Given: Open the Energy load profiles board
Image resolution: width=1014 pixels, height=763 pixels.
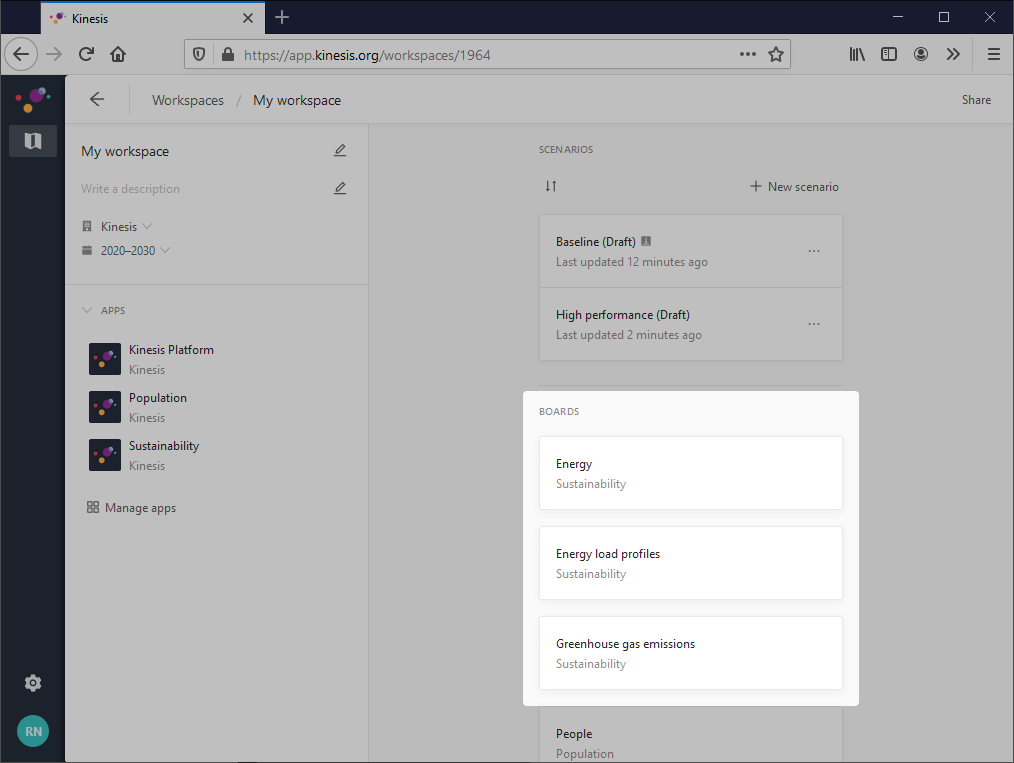Looking at the screenshot, I should click(691, 563).
